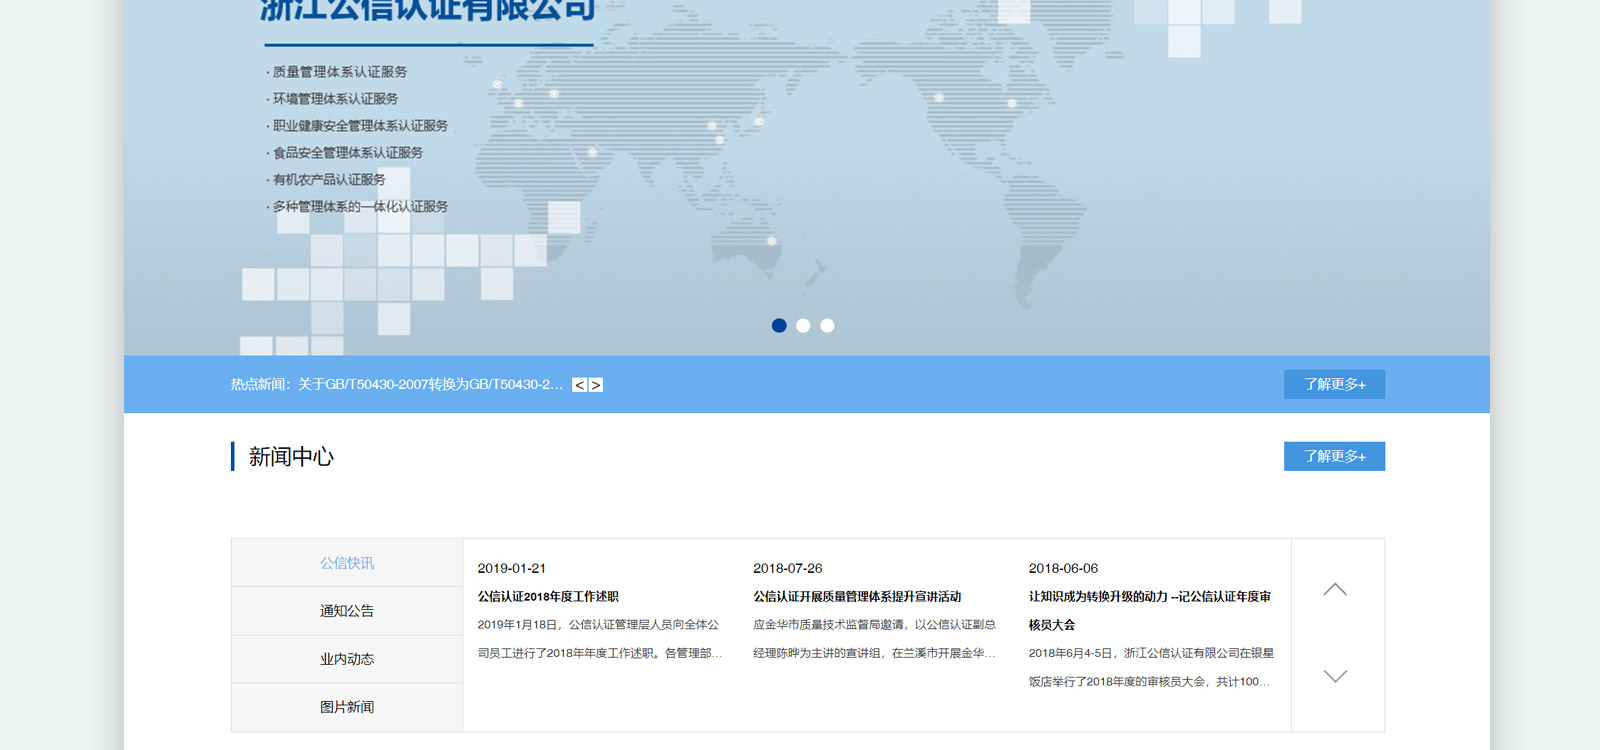Viewport: 1600px width, 750px height.
Task: Open the 公信快讯 tab
Action: [x=347, y=563]
